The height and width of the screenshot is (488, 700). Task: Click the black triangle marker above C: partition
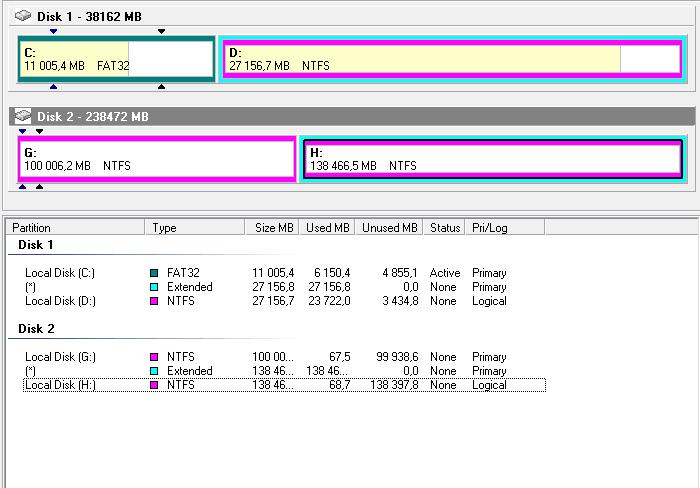coord(161,31)
